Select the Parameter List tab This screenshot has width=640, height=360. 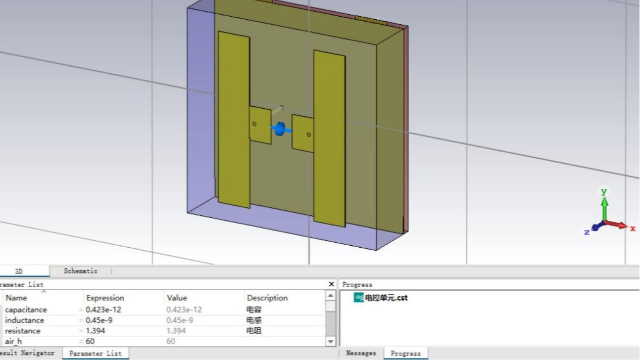coord(95,353)
